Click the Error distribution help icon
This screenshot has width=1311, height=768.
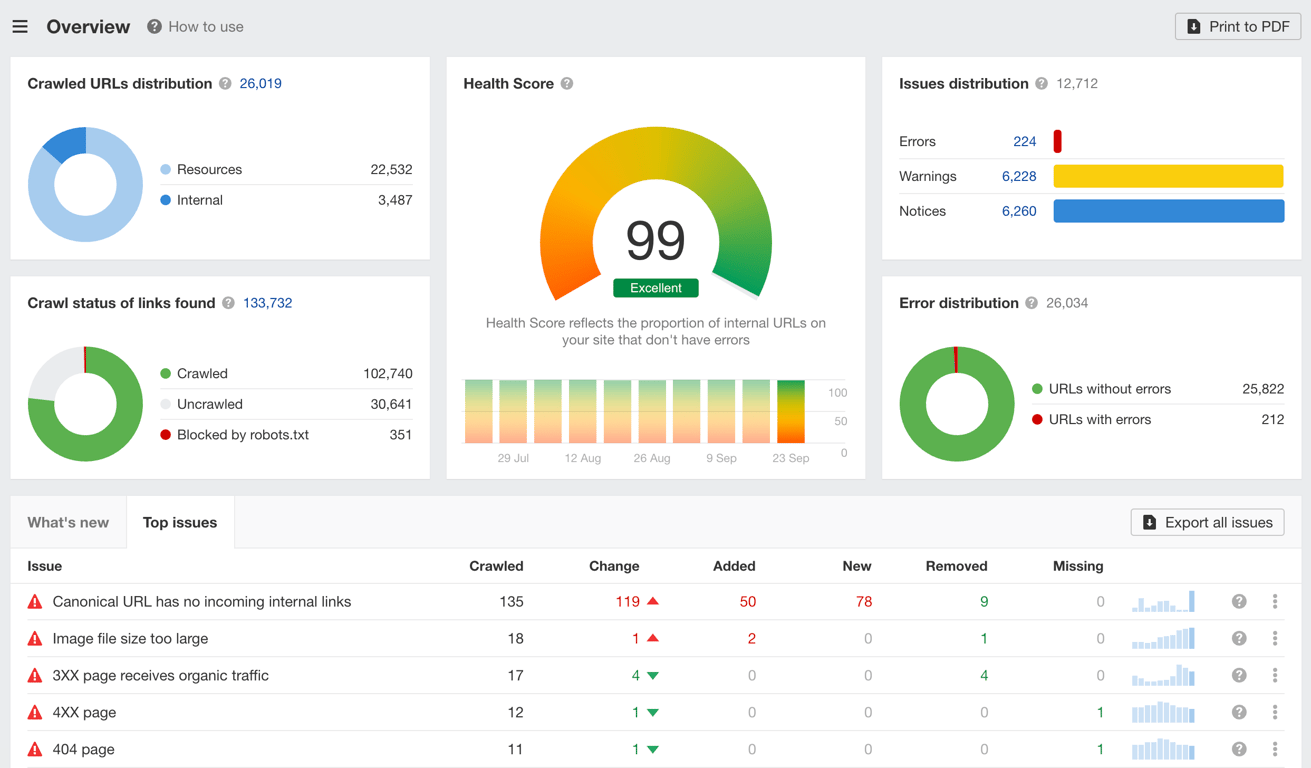click(x=1031, y=303)
